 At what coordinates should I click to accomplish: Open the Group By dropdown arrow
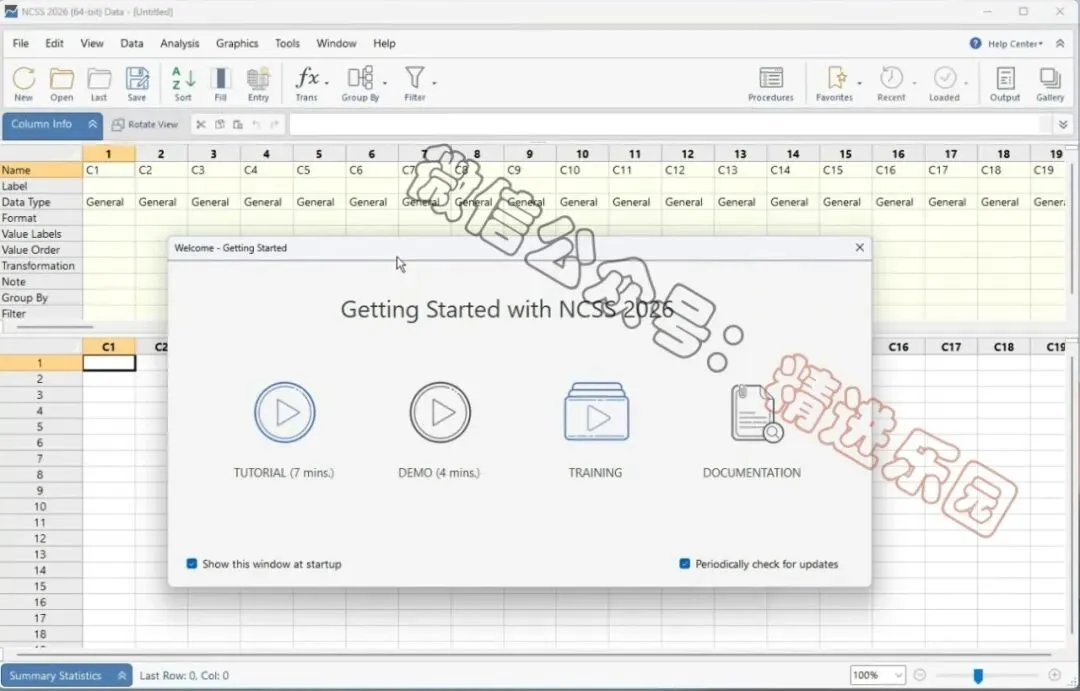click(x=384, y=83)
